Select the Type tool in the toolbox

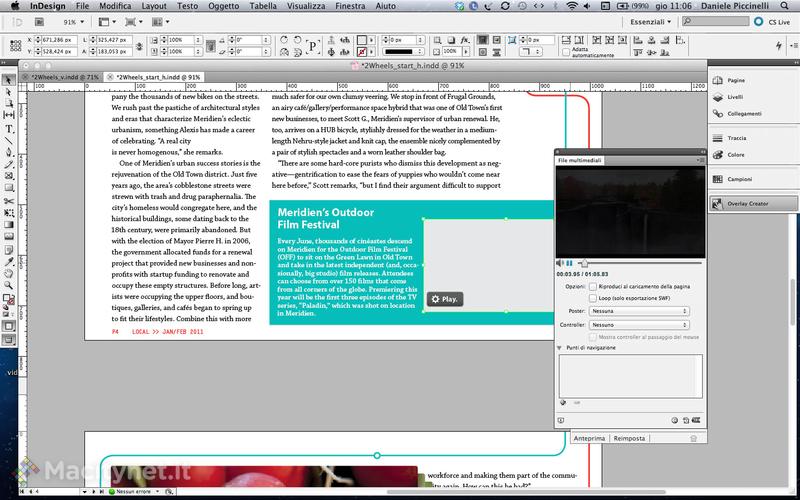point(9,129)
